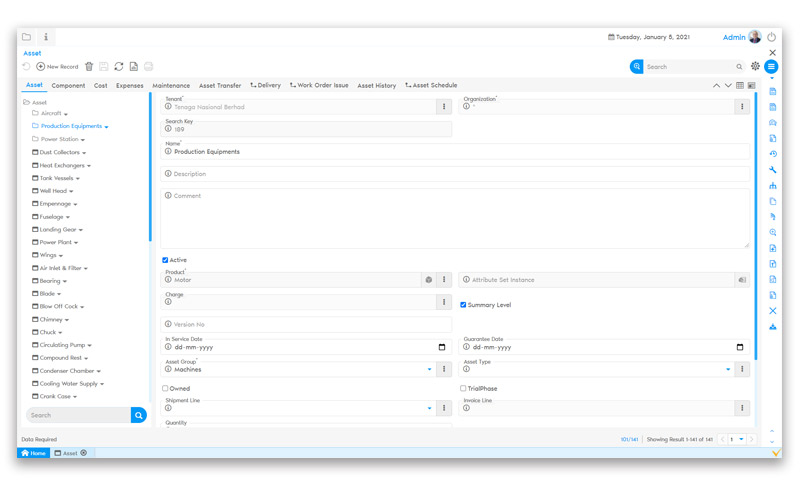The width and height of the screenshot is (800, 486).
Task: Click the New Record button
Action: tap(57, 67)
